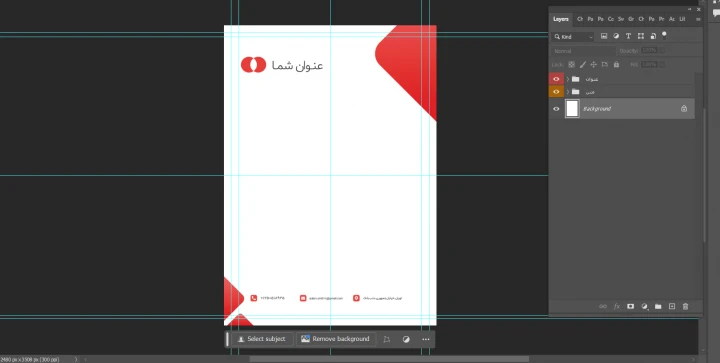
Task: Click the adjustment circle icon in contextual taskbar
Action: pos(406,340)
